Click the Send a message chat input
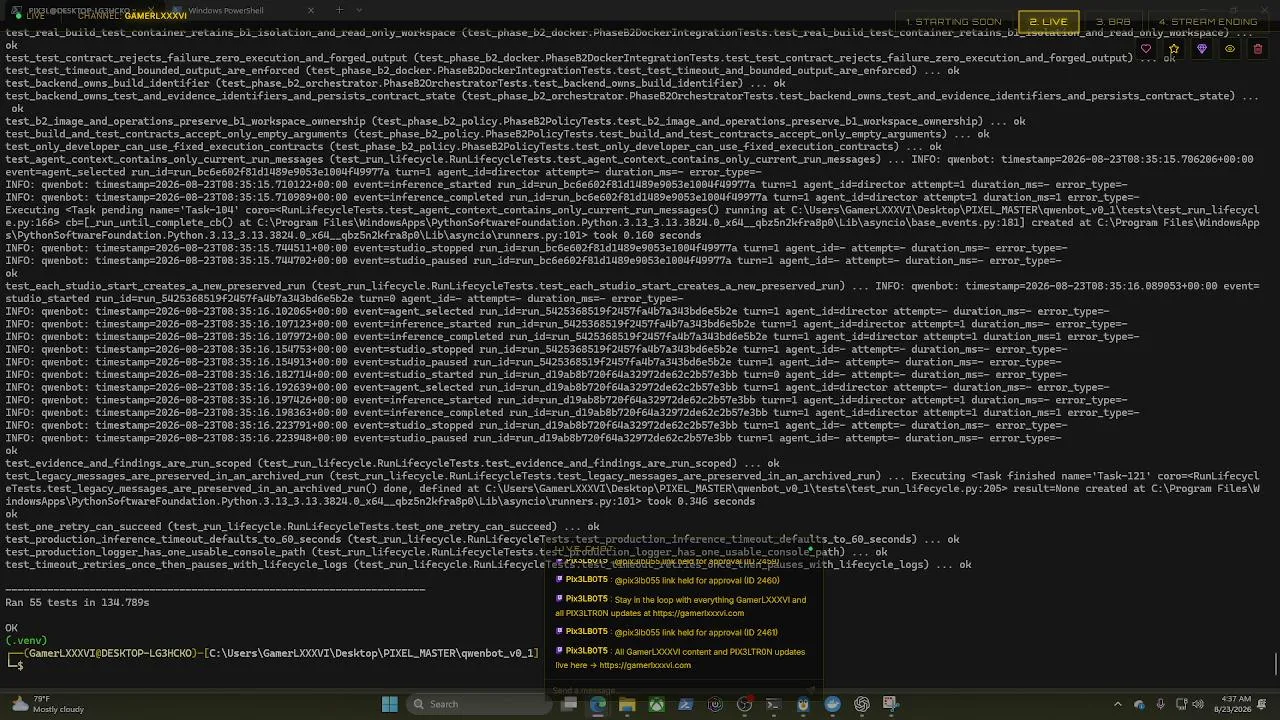1280x720 pixels. click(680, 690)
